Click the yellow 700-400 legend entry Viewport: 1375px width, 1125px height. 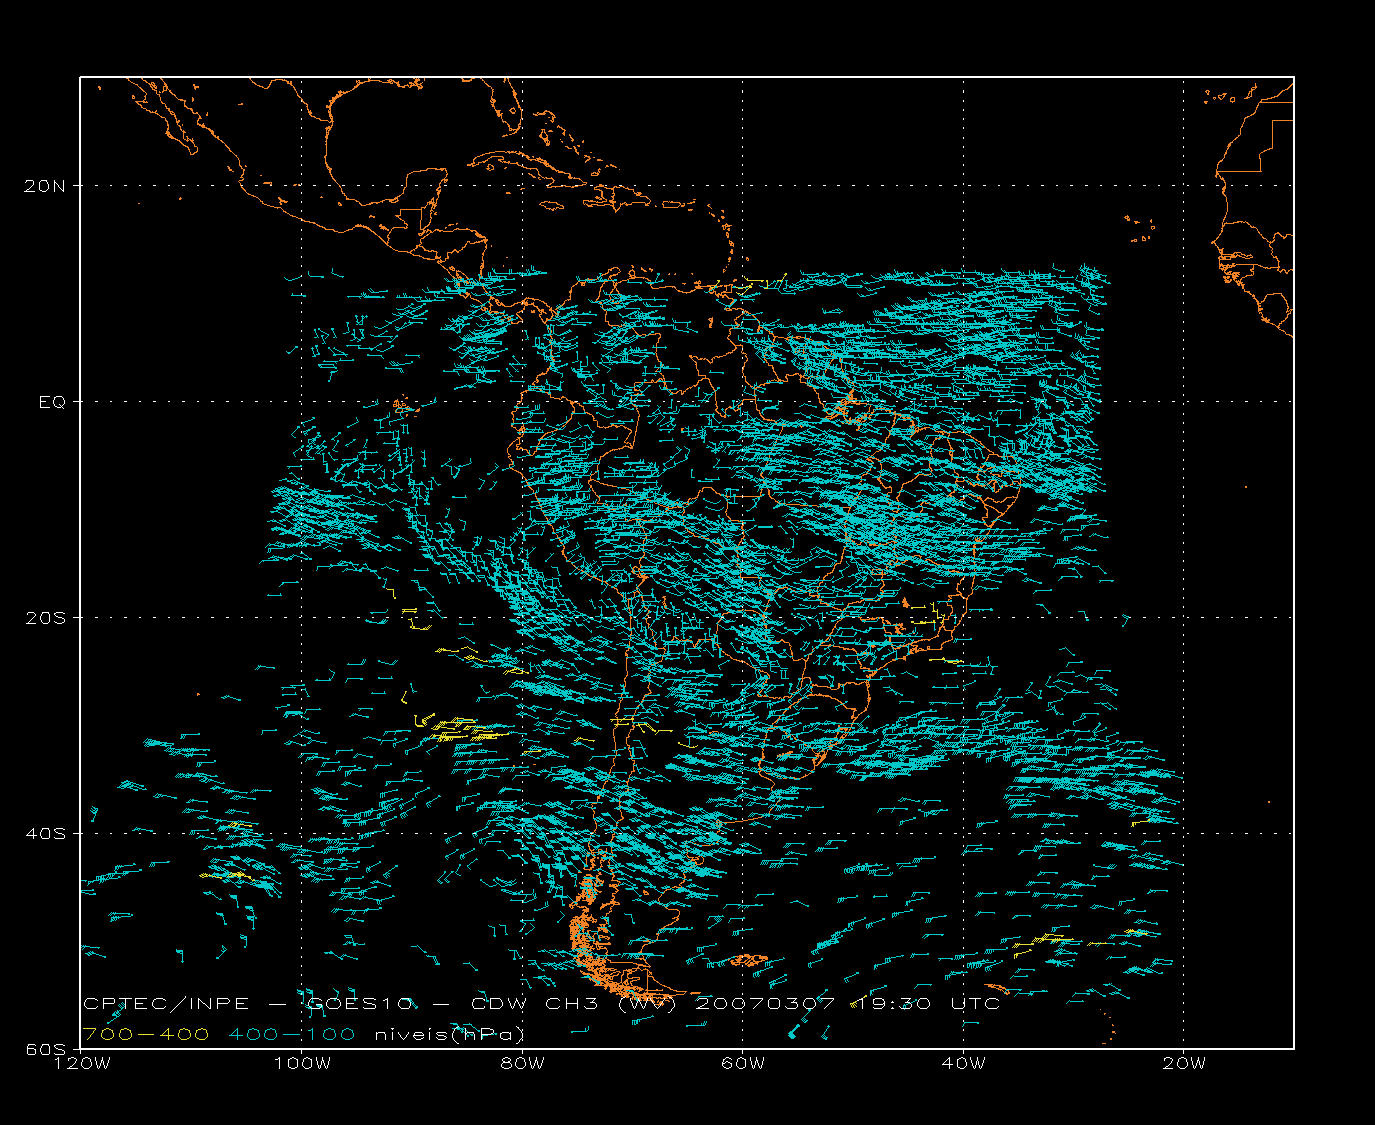(146, 1034)
